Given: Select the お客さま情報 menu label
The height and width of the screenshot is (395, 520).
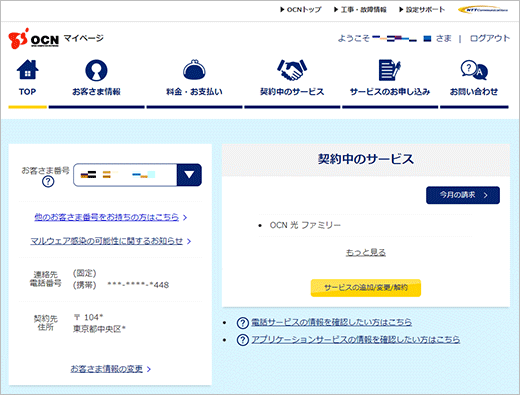Looking at the screenshot, I should click(96, 92).
